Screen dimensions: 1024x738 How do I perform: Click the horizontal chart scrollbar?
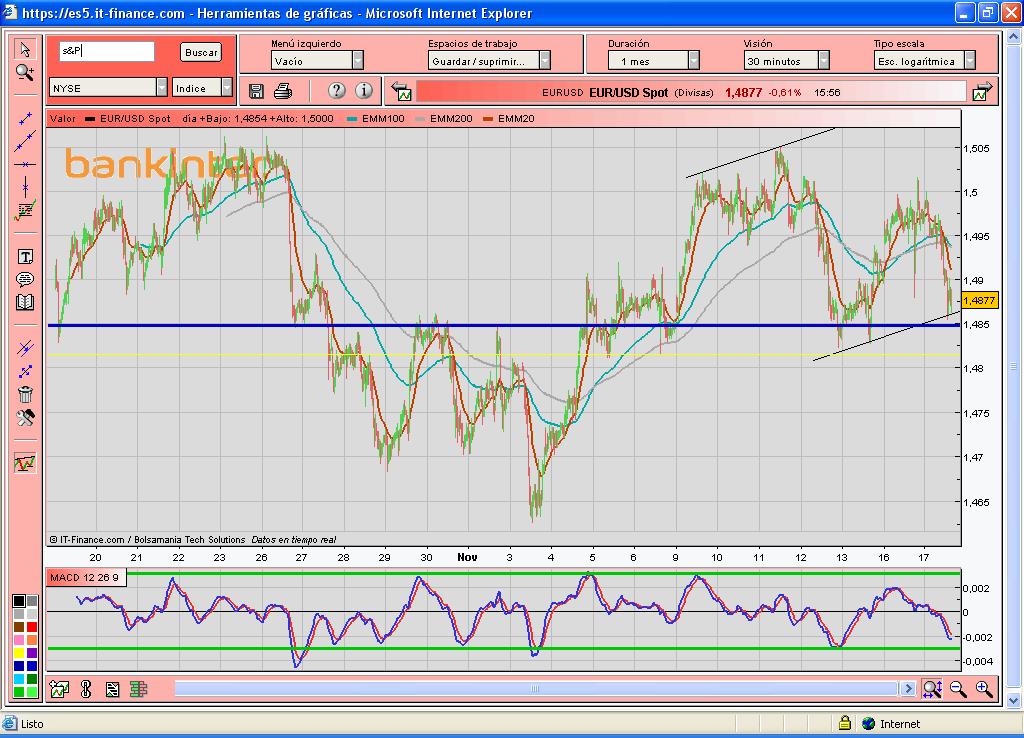tap(535, 688)
